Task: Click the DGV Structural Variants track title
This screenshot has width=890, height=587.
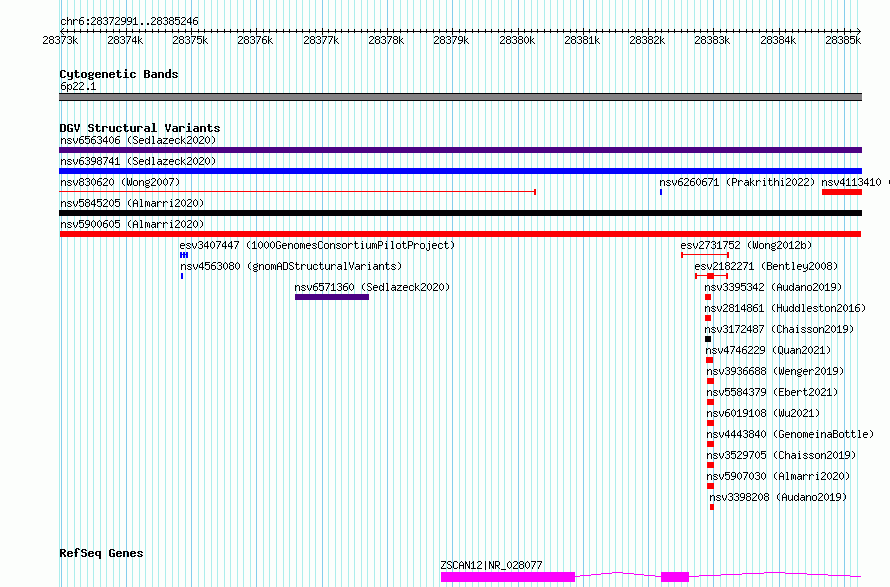Action: click(x=140, y=128)
